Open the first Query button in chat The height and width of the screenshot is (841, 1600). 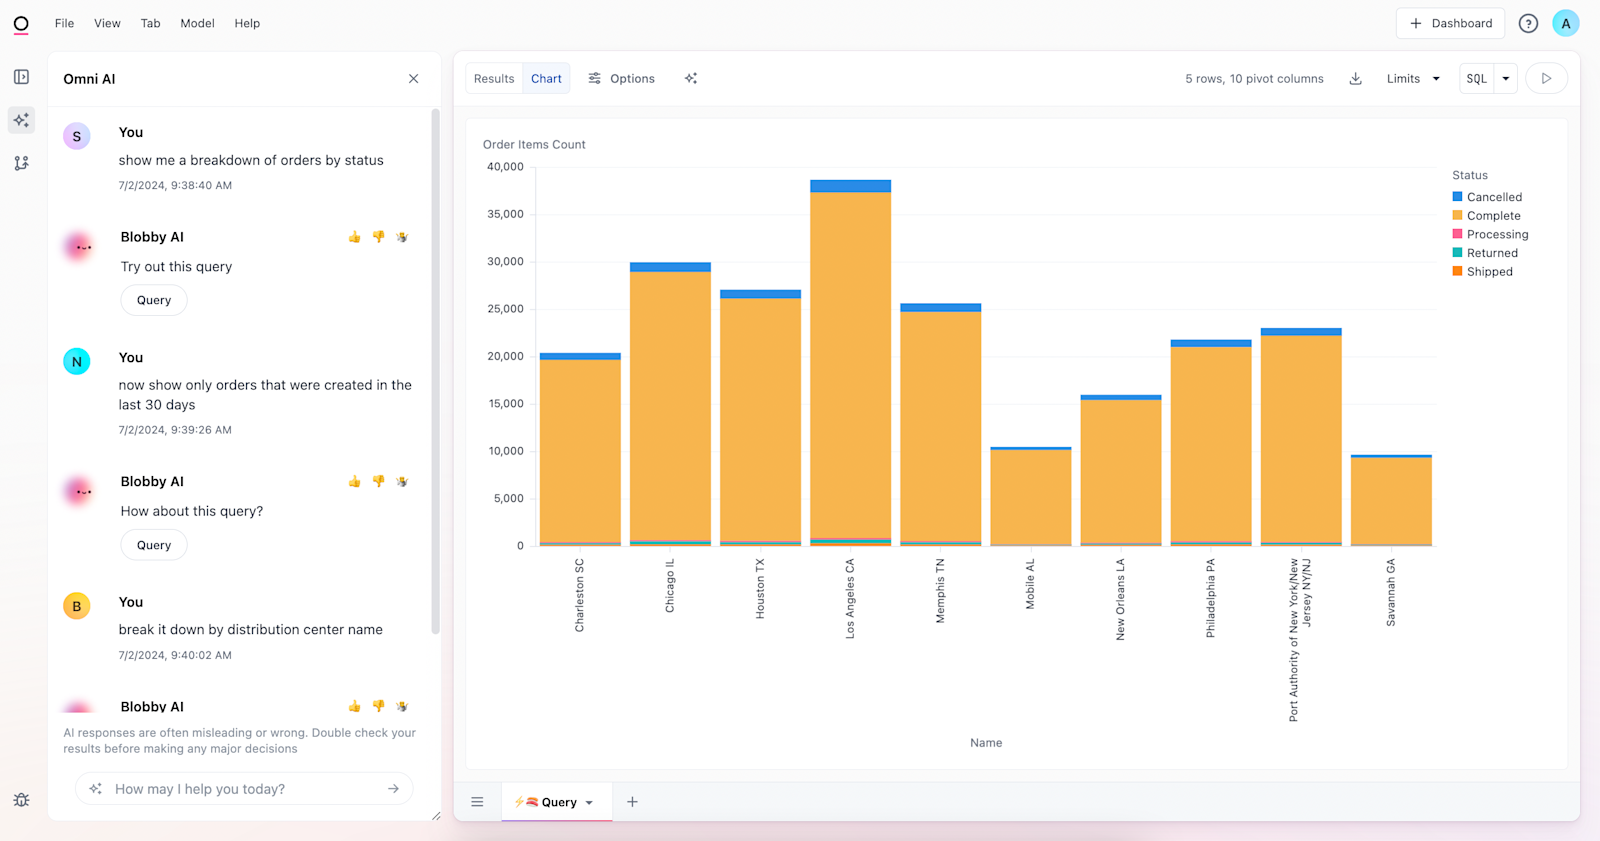154,300
